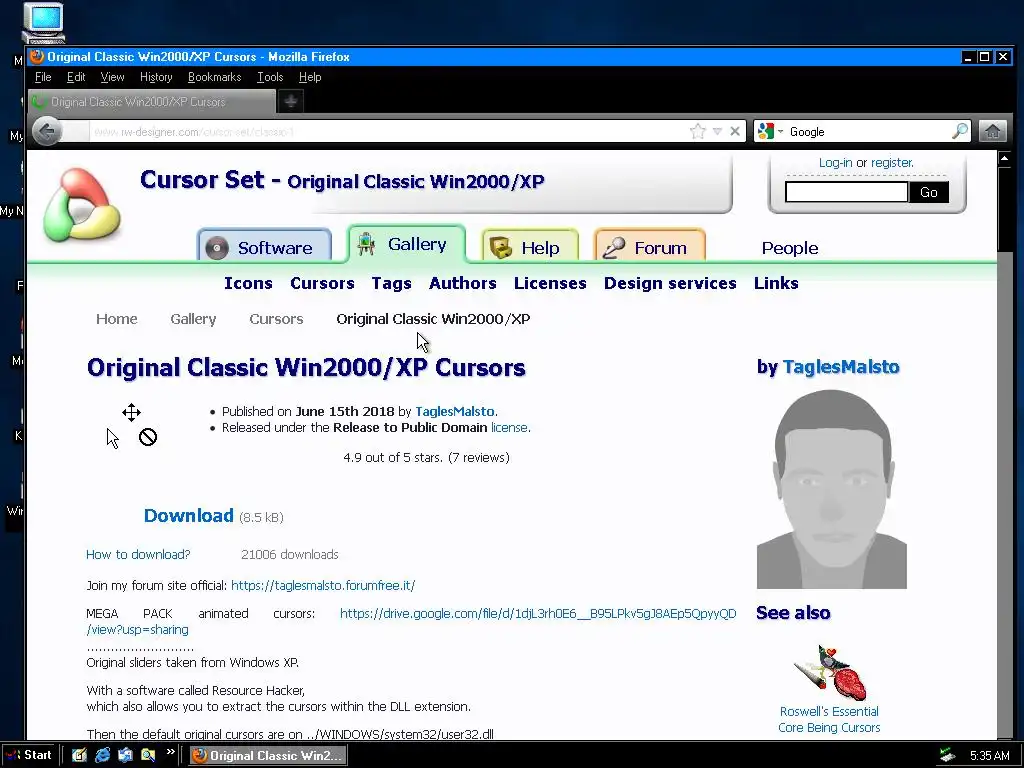Click the RealWorld Designer logo
Image resolution: width=1024 pixels, height=768 pixels.
[81, 204]
